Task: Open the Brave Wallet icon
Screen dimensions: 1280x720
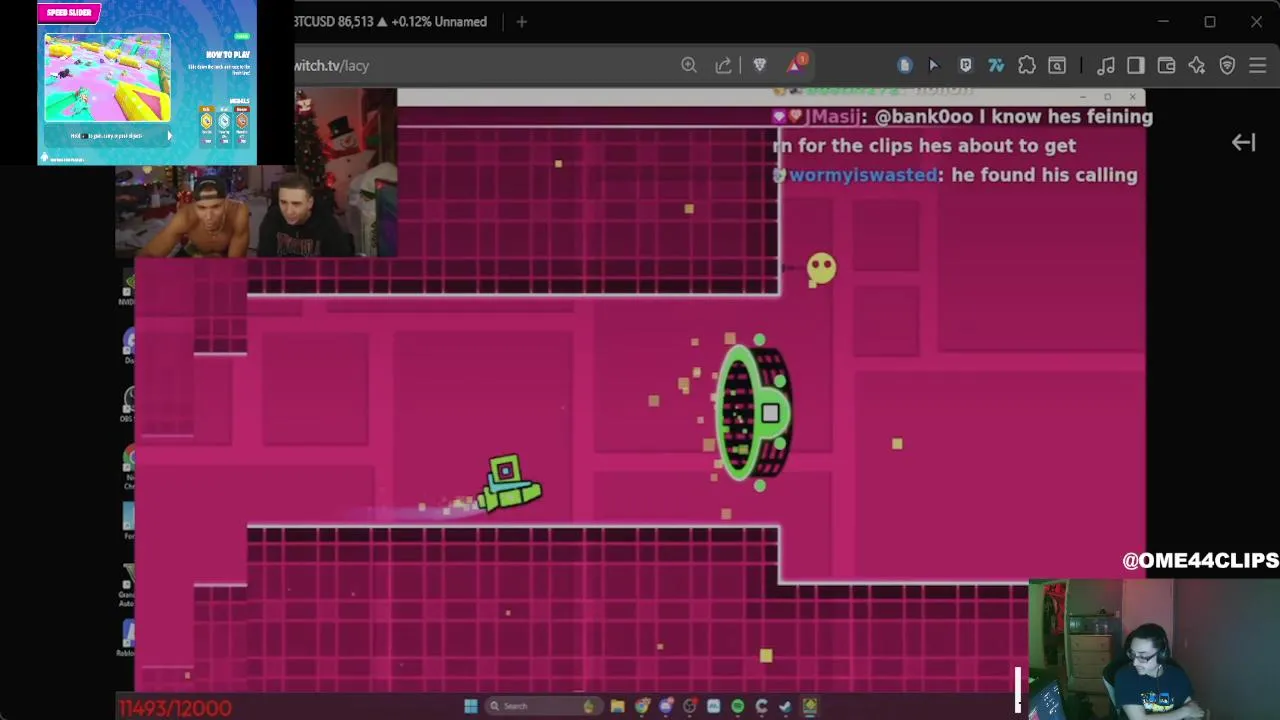Action: point(1166,65)
